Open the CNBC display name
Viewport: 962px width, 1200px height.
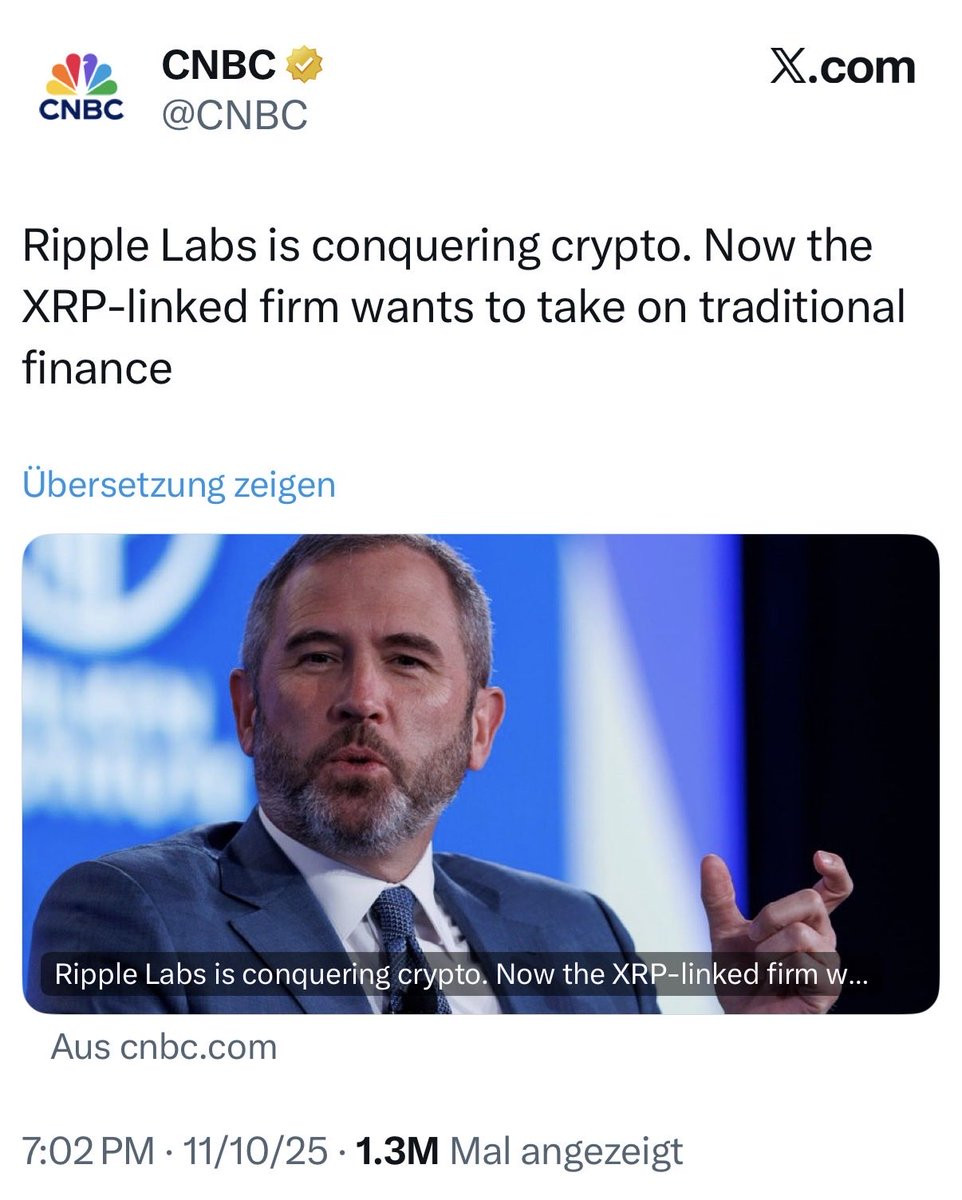219,66
